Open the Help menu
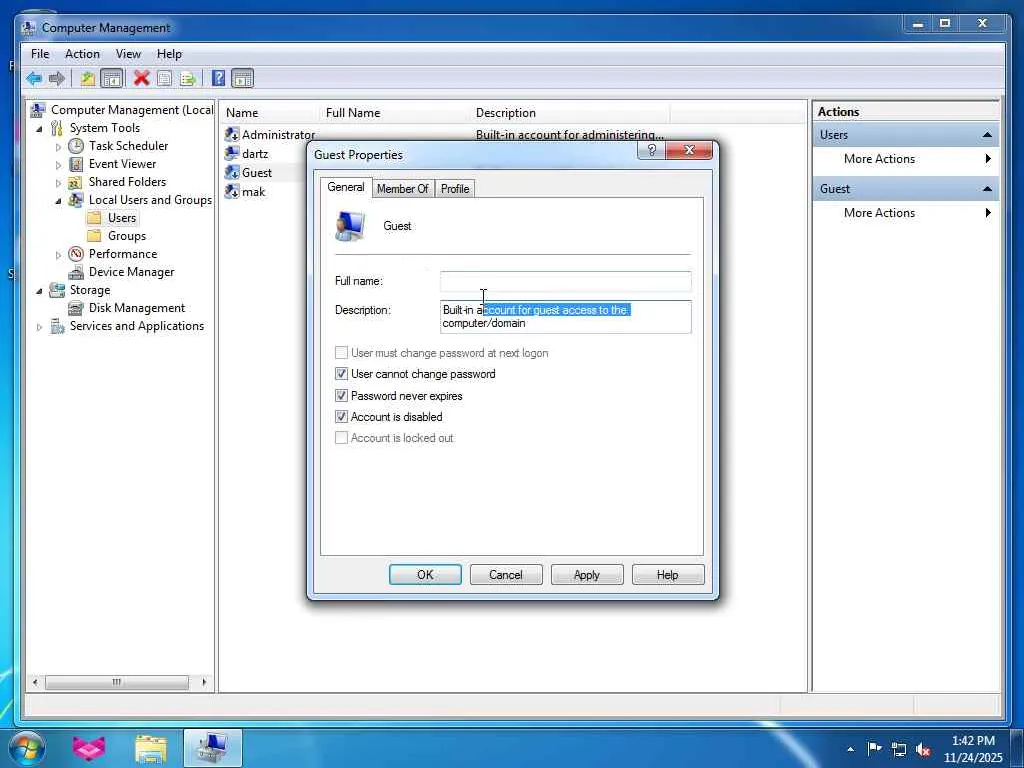1024x768 pixels. pos(169,54)
